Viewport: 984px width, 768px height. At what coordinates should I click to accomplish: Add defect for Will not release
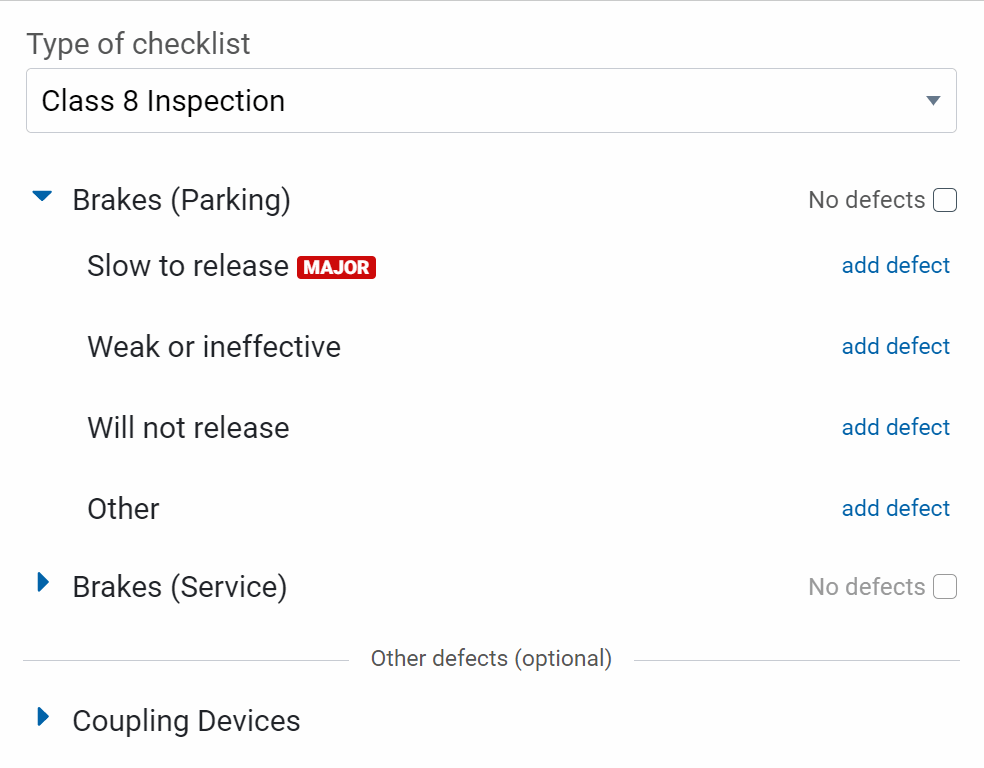(x=896, y=428)
